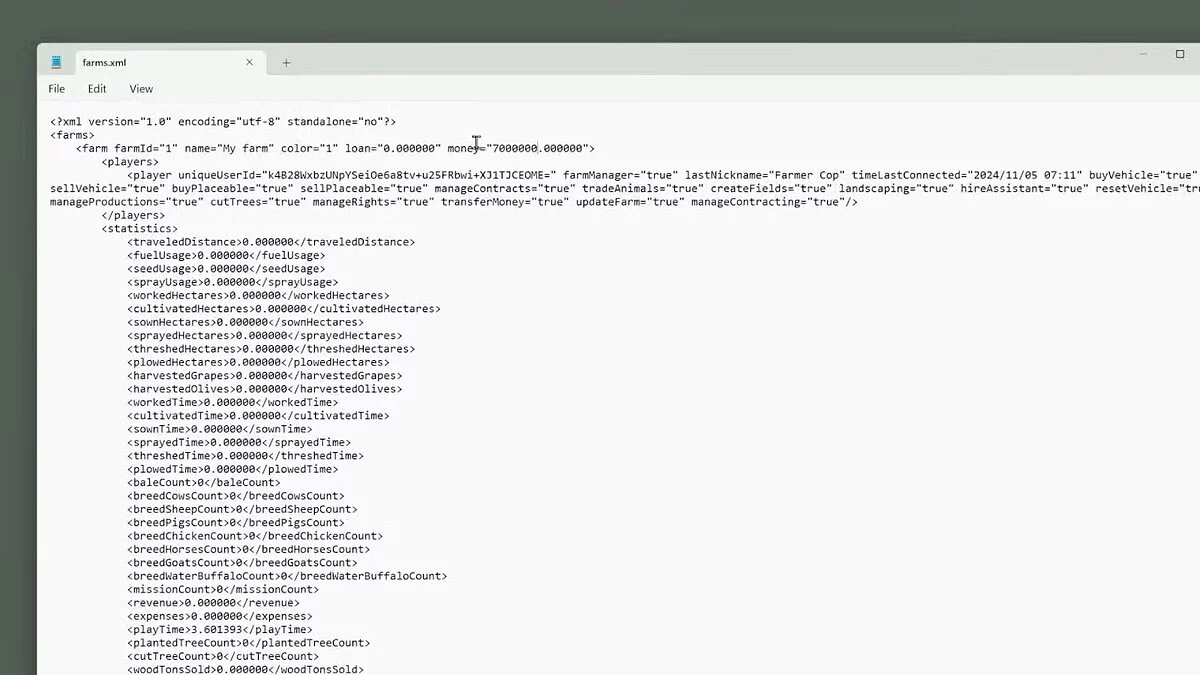Minimize the Notepad window
1200x675 pixels.
(x=1142, y=54)
